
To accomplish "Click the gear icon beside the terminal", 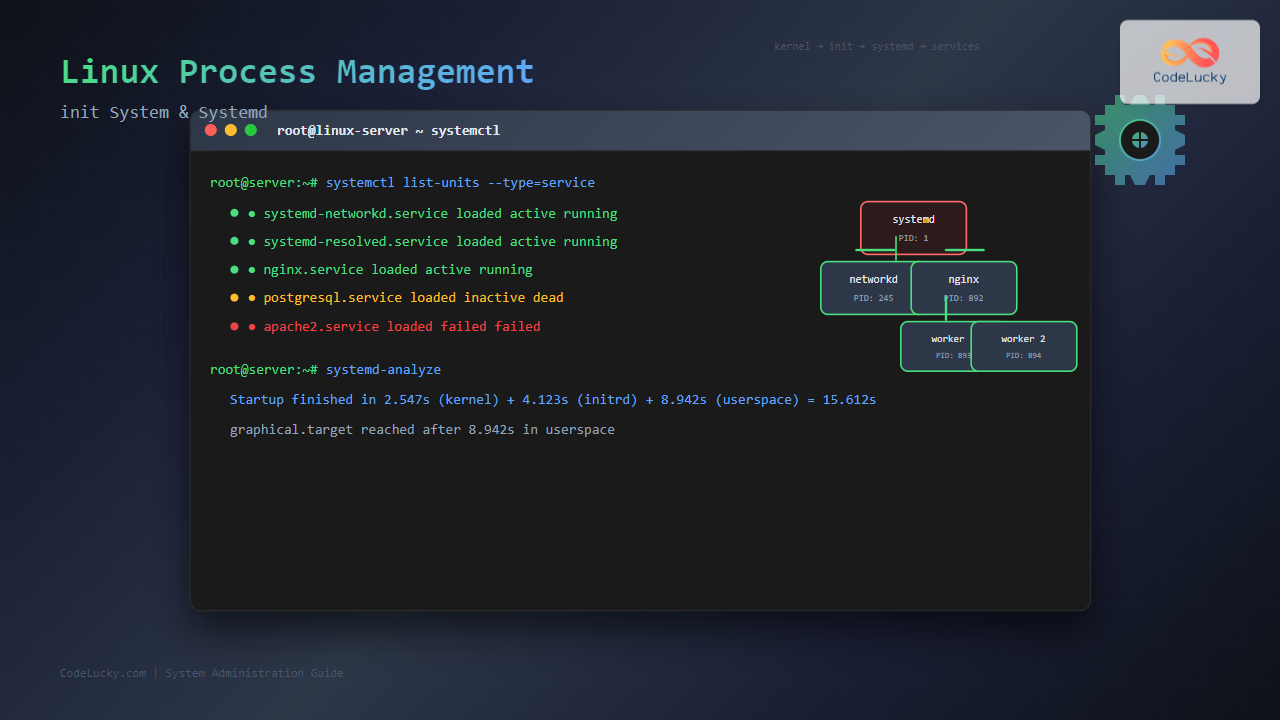I will point(1139,140).
